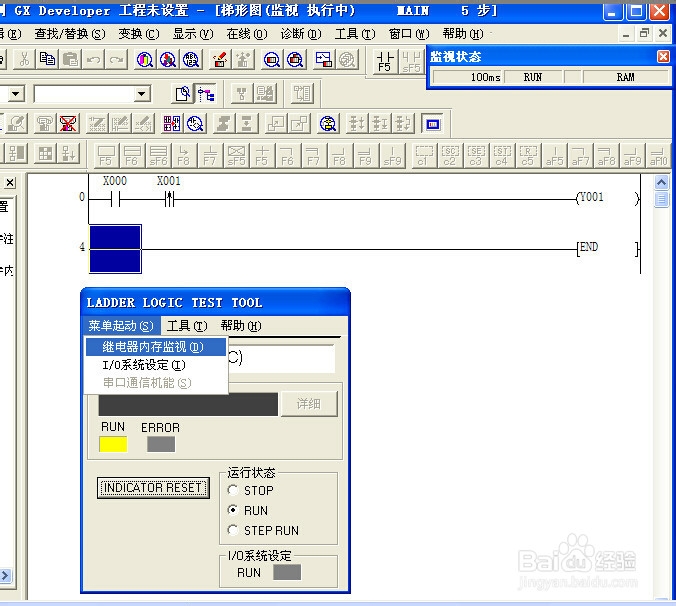Image resolution: width=676 pixels, height=606 pixels.
Task: Click the Monitor write mode magnifier icon
Action: pos(295,59)
